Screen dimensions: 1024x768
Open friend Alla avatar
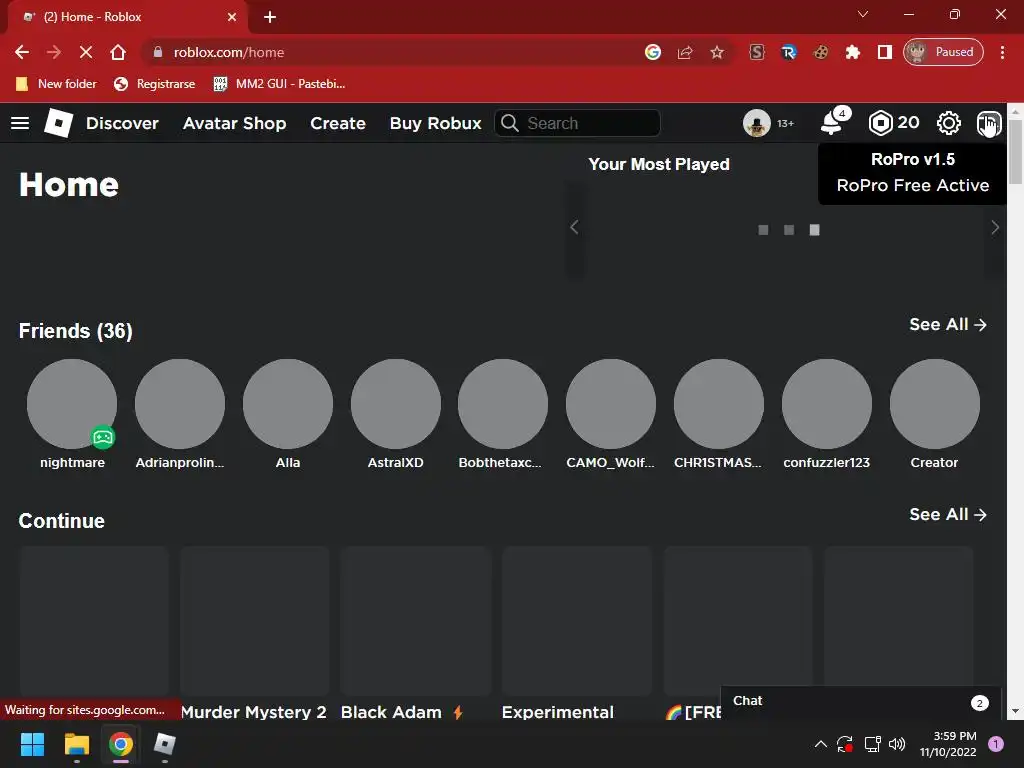point(288,404)
